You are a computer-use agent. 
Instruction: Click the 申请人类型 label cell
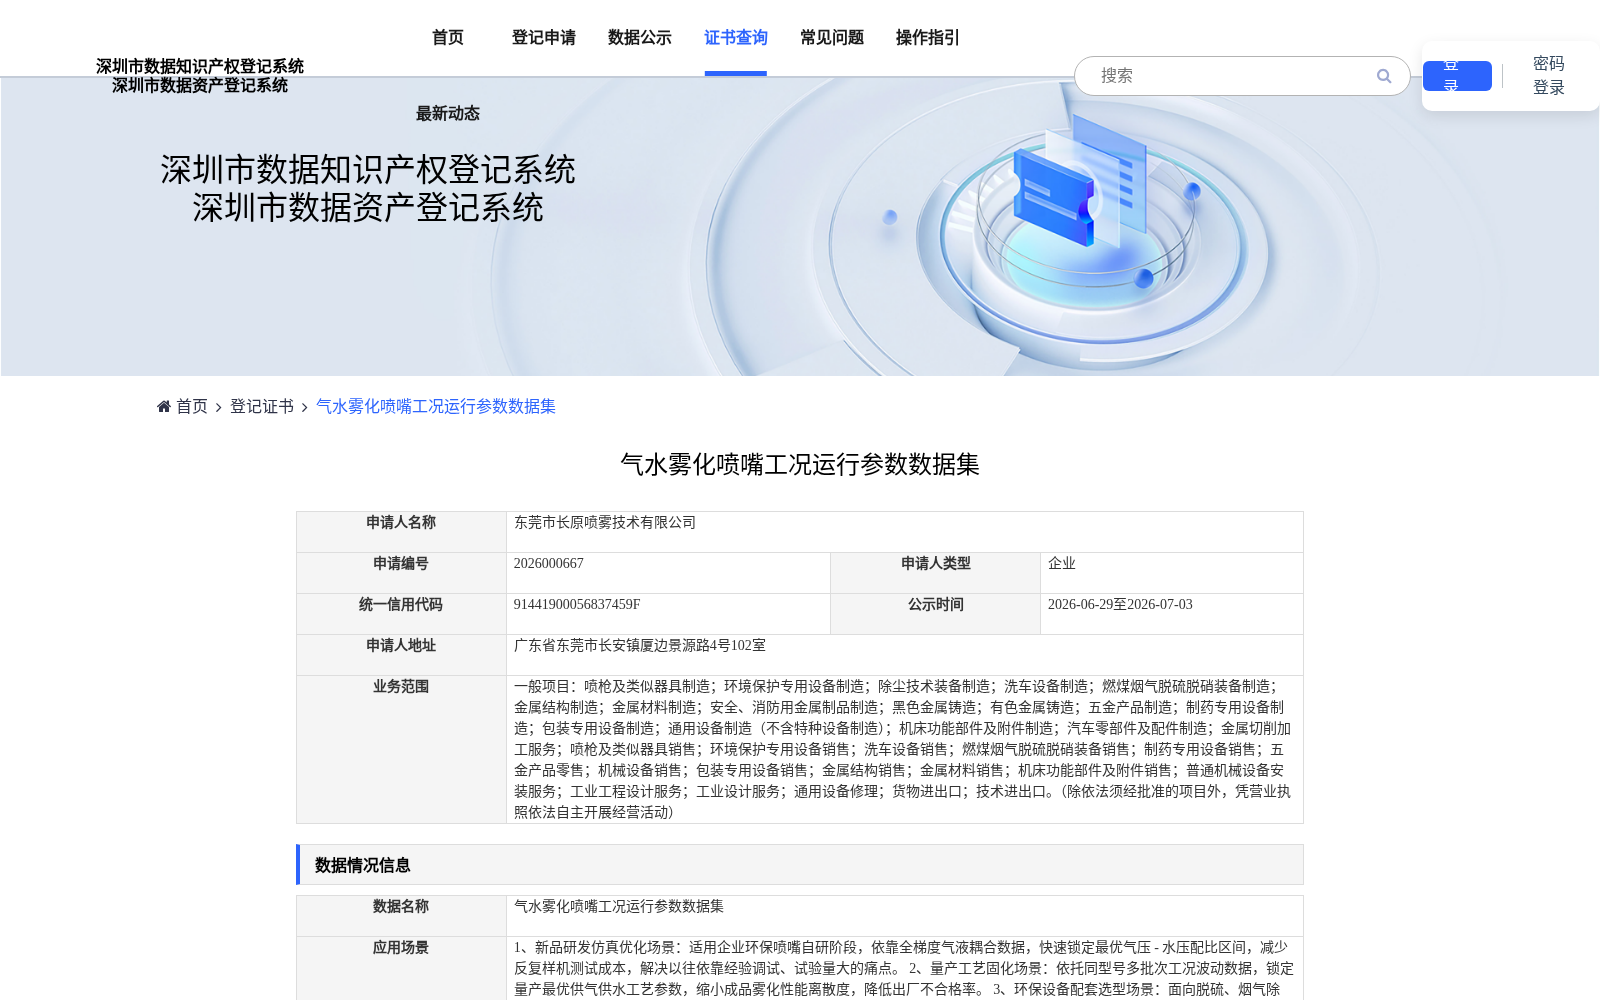pos(936,573)
